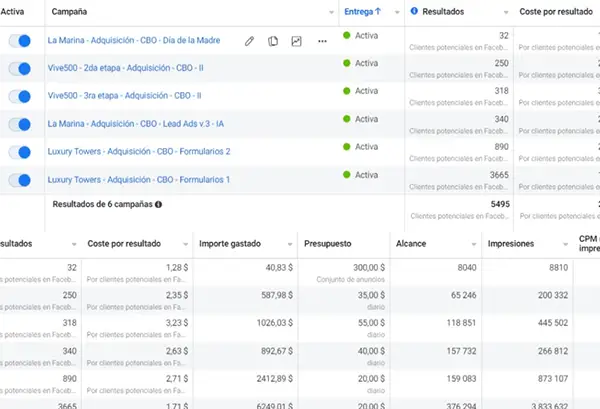
Task: Switch off the Vive500 3ra etapa toggle slider
Action: click(19, 97)
